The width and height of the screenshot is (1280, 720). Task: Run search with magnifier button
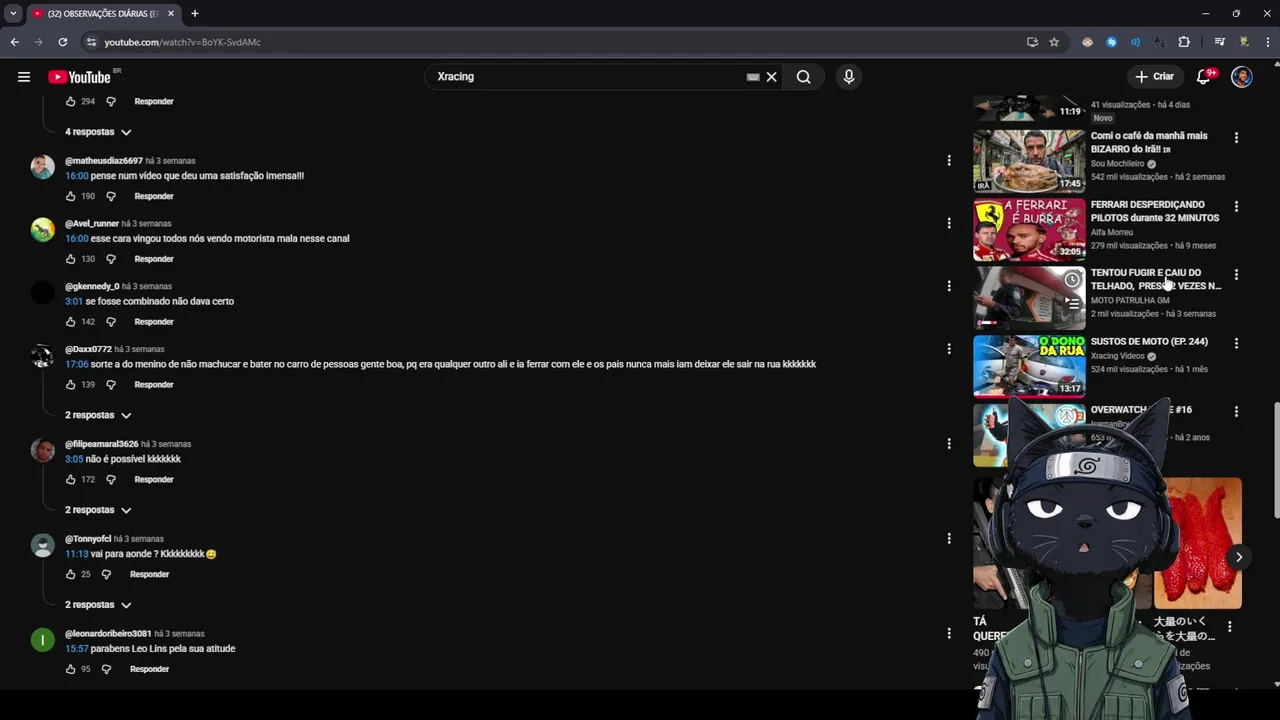click(x=803, y=77)
